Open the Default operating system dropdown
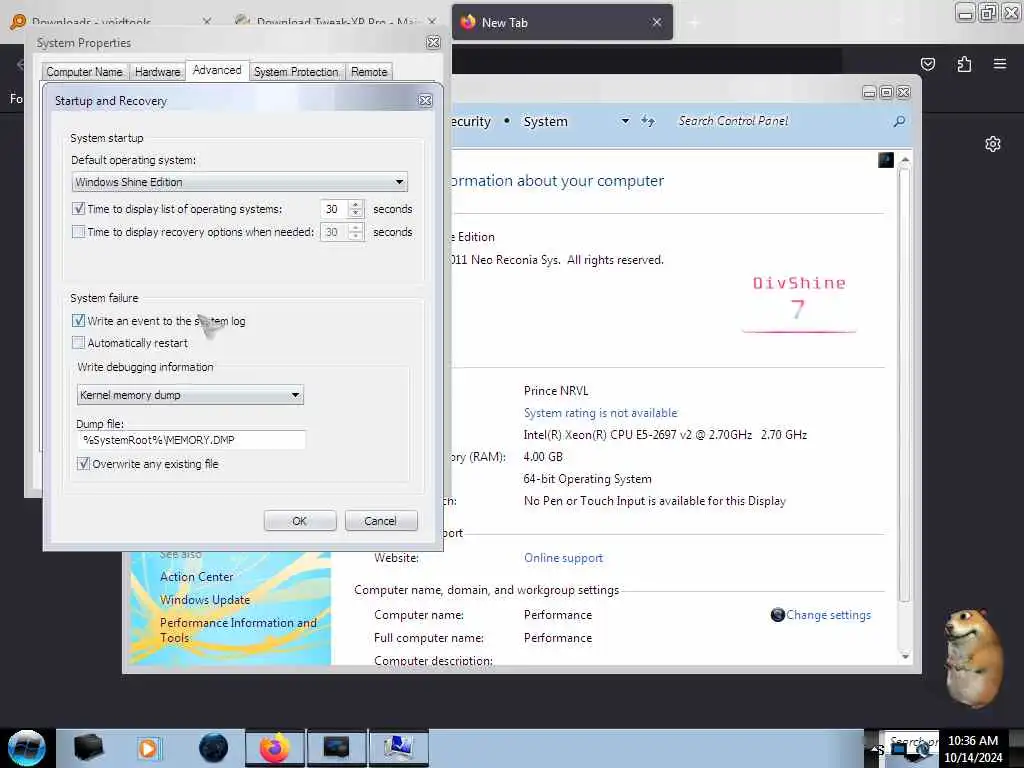 coord(239,182)
